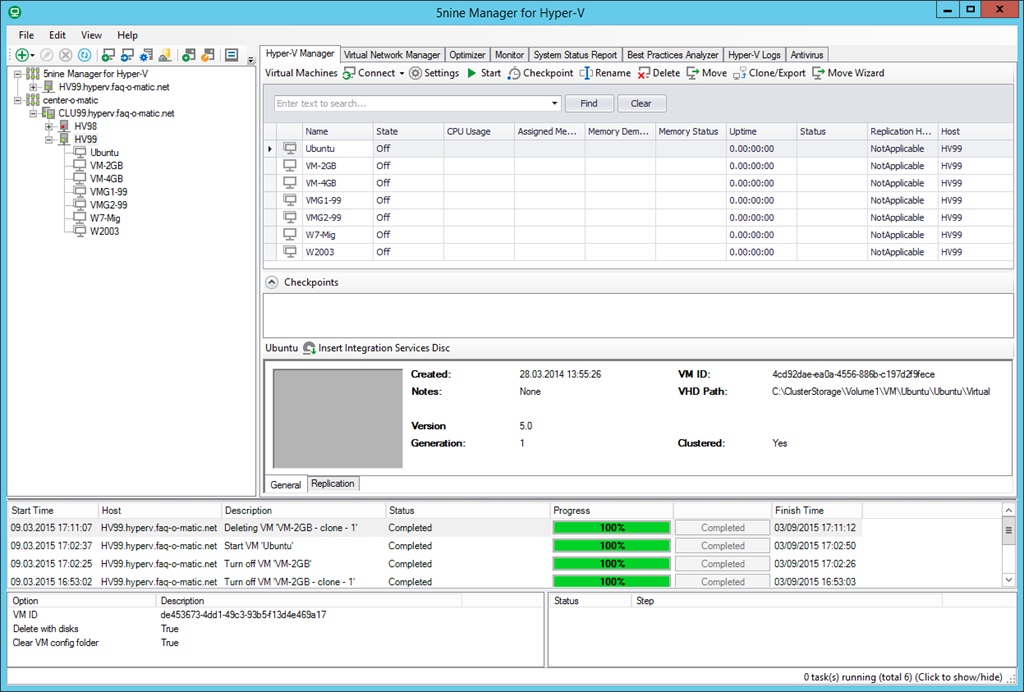Click monitor icon in W2003 table row
This screenshot has width=1024, height=692.
(289, 251)
